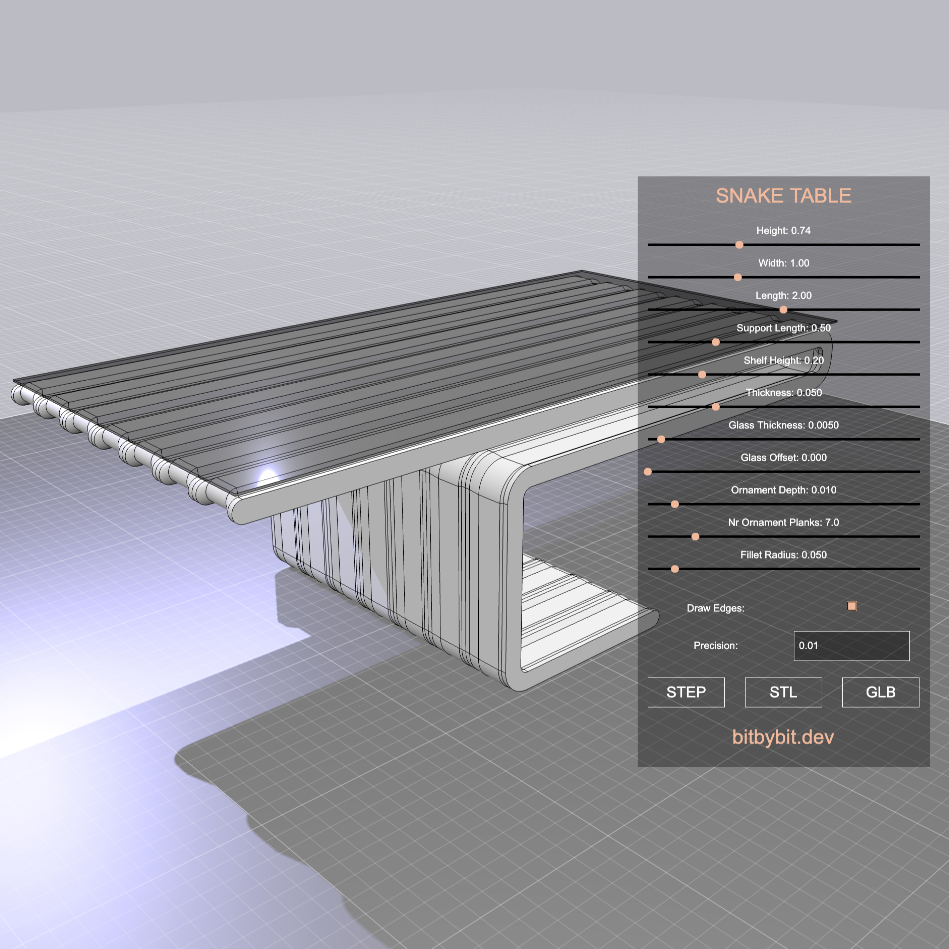
Task: Click the SNAKE TABLE title
Action: click(x=783, y=196)
